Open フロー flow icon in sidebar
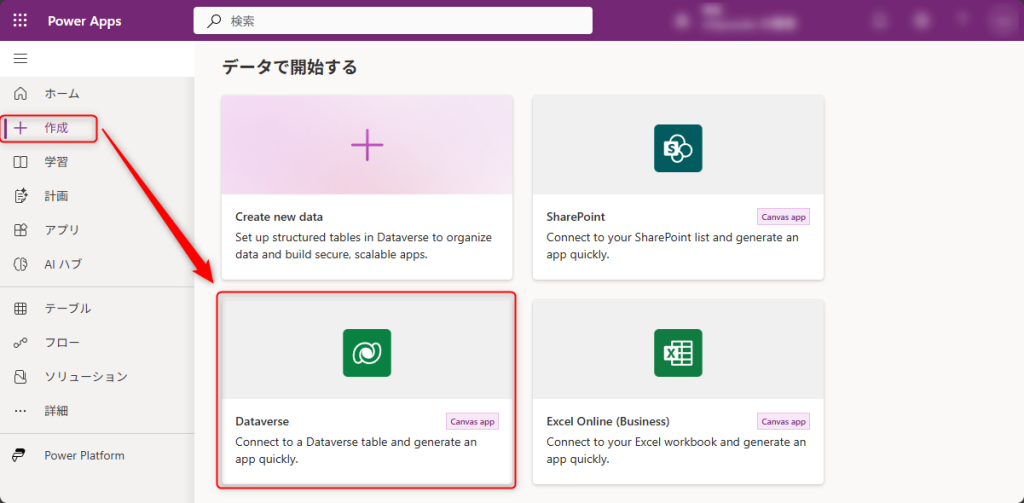 click(x=20, y=343)
